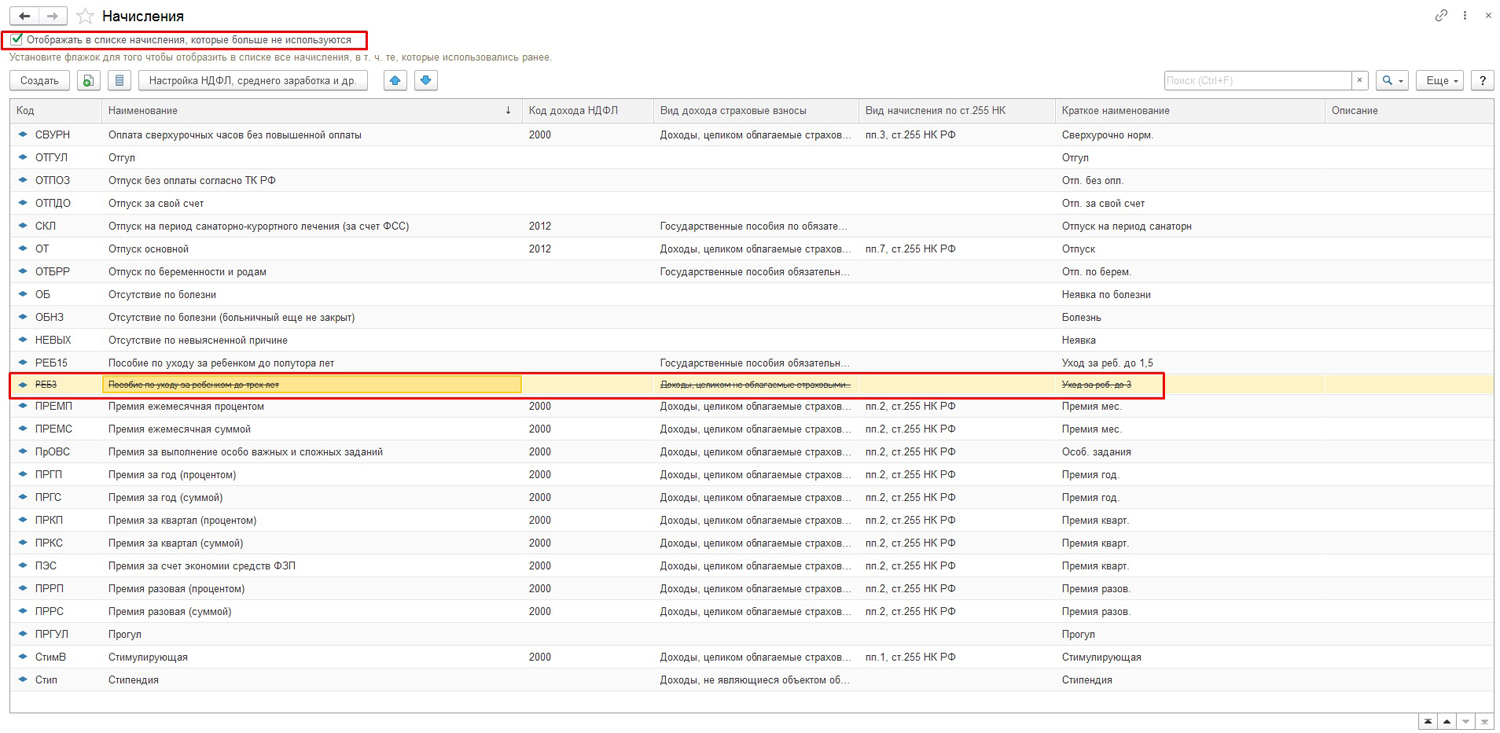Viewport: 1500px width, 733px height.
Task: Move item up with blue up arrow
Action: click(395, 81)
